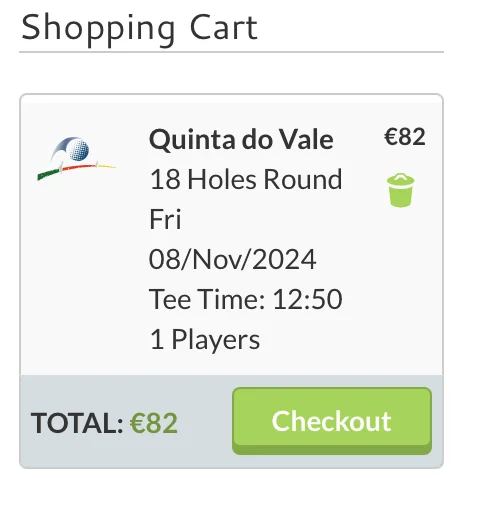Select the 18 Holes Round text
This screenshot has width=477, height=505.
[x=246, y=179]
